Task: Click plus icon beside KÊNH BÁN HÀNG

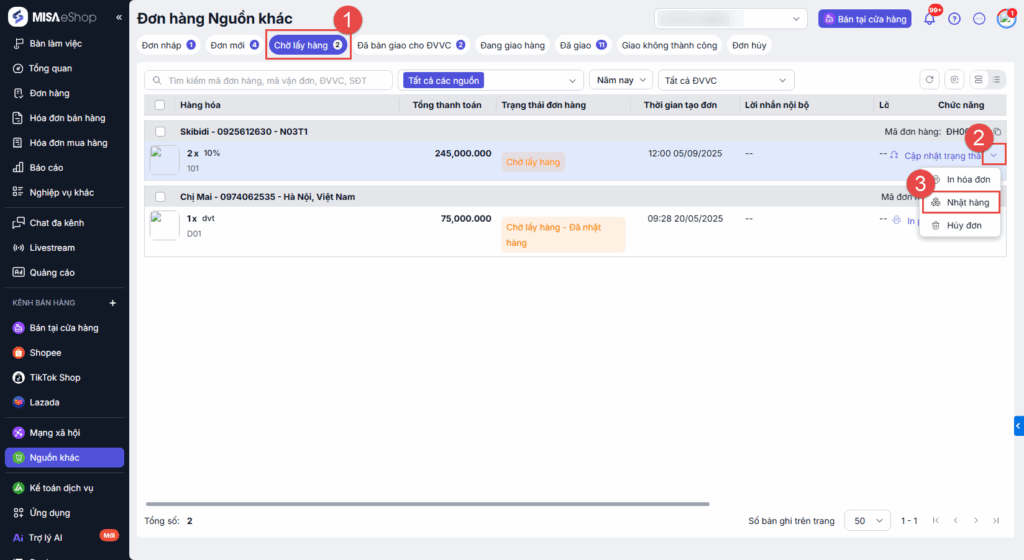Action: (112, 303)
